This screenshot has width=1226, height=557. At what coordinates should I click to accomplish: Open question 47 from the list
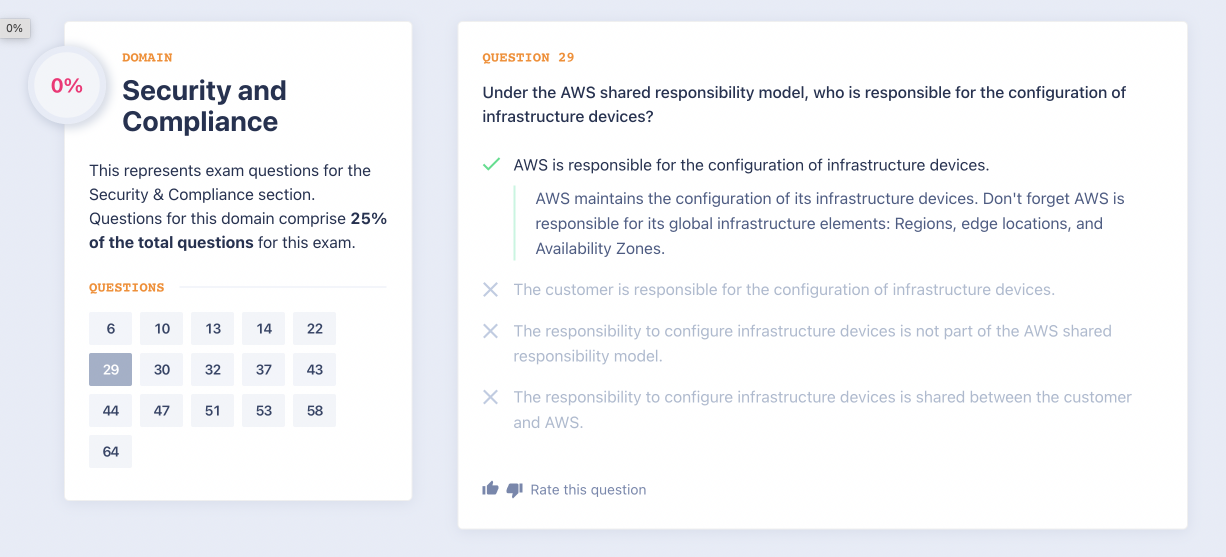[162, 410]
